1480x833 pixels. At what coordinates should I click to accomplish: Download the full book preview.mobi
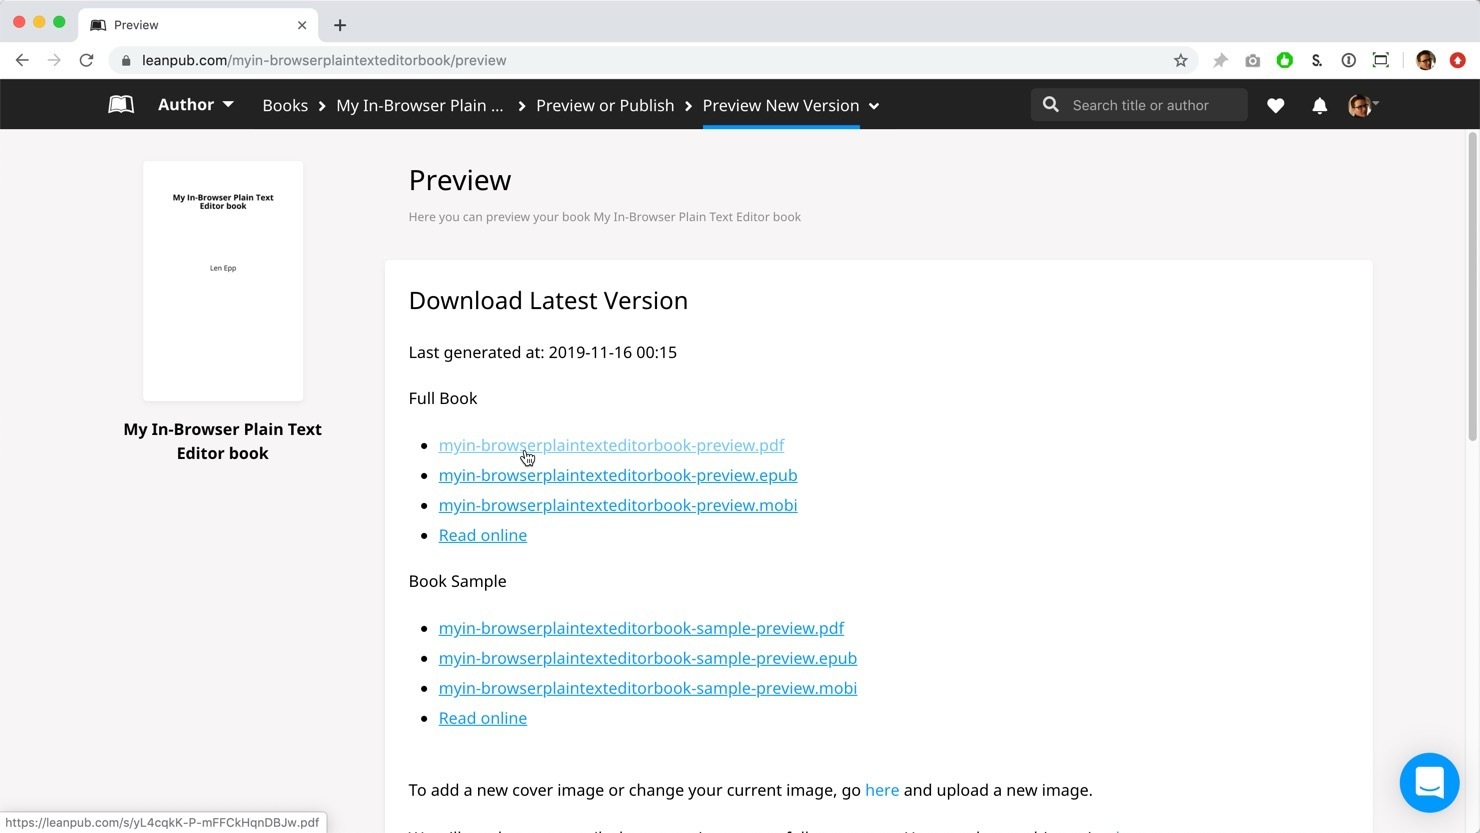tap(618, 505)
